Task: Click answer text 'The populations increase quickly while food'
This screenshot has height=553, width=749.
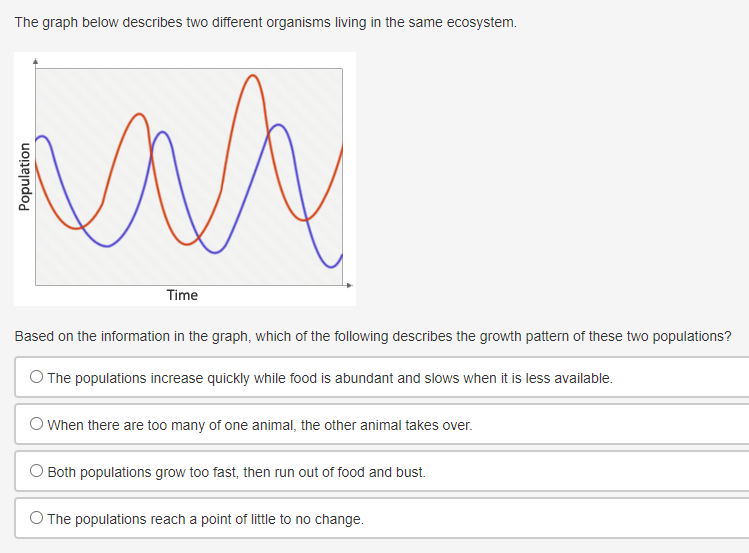Action: [182, 378]
